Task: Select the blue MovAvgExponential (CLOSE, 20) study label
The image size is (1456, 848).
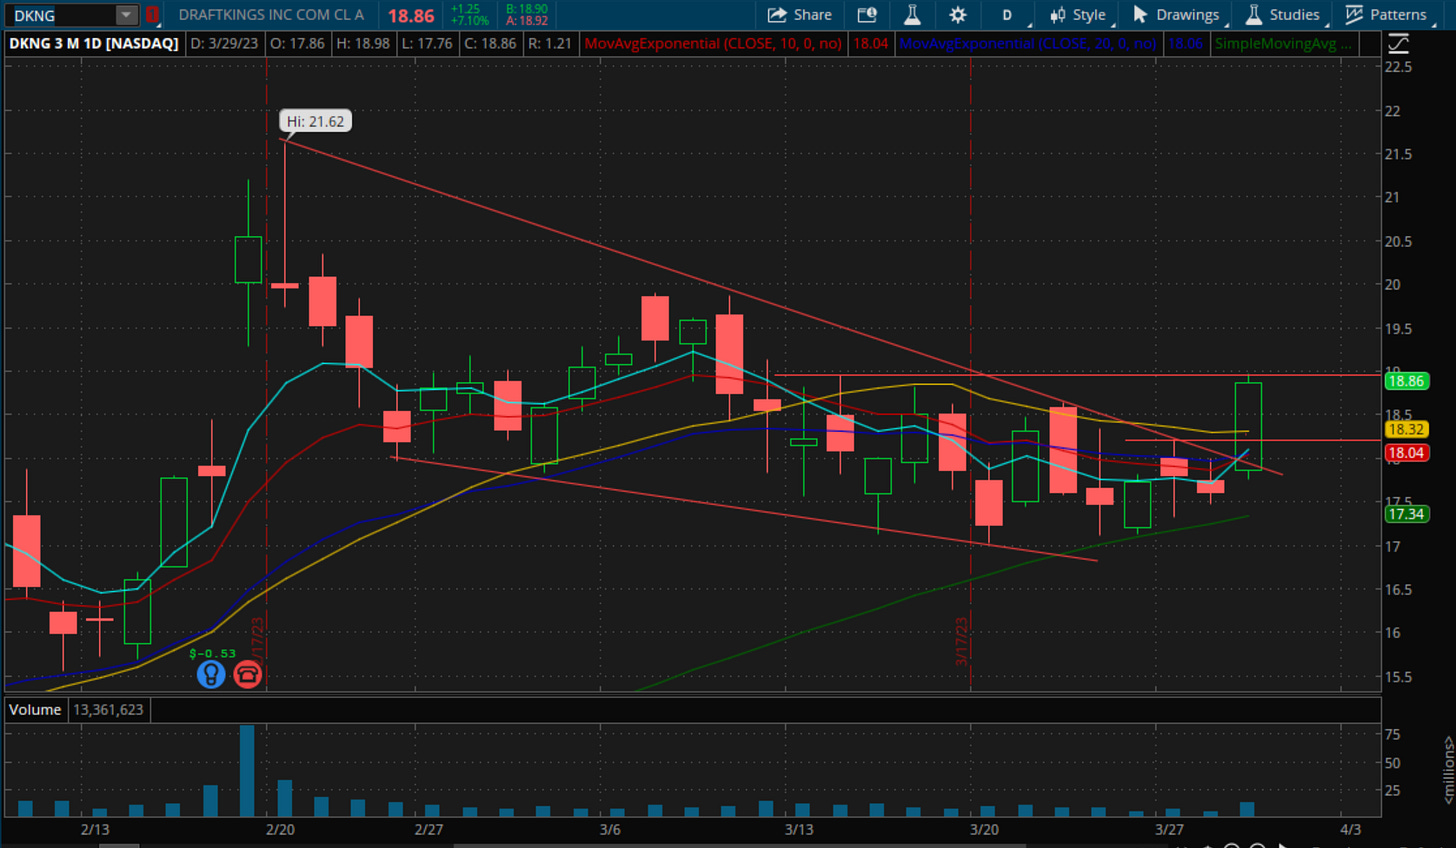Action: pos(1027,43)
